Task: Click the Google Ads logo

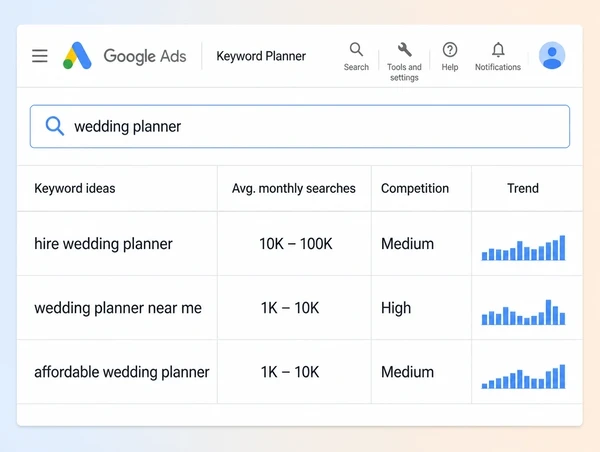Action: (x=77, y=55)
